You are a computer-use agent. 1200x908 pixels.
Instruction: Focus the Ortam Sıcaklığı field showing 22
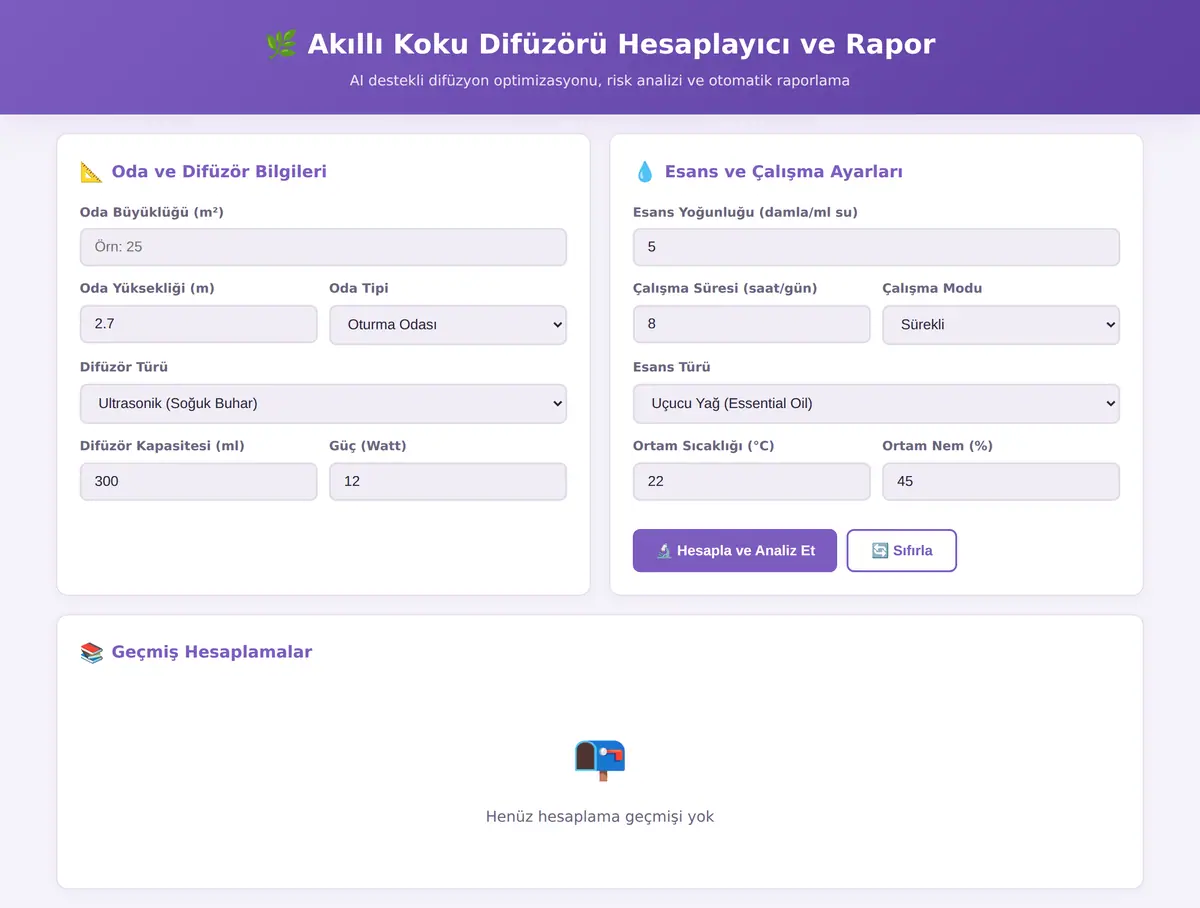point(751,481)
